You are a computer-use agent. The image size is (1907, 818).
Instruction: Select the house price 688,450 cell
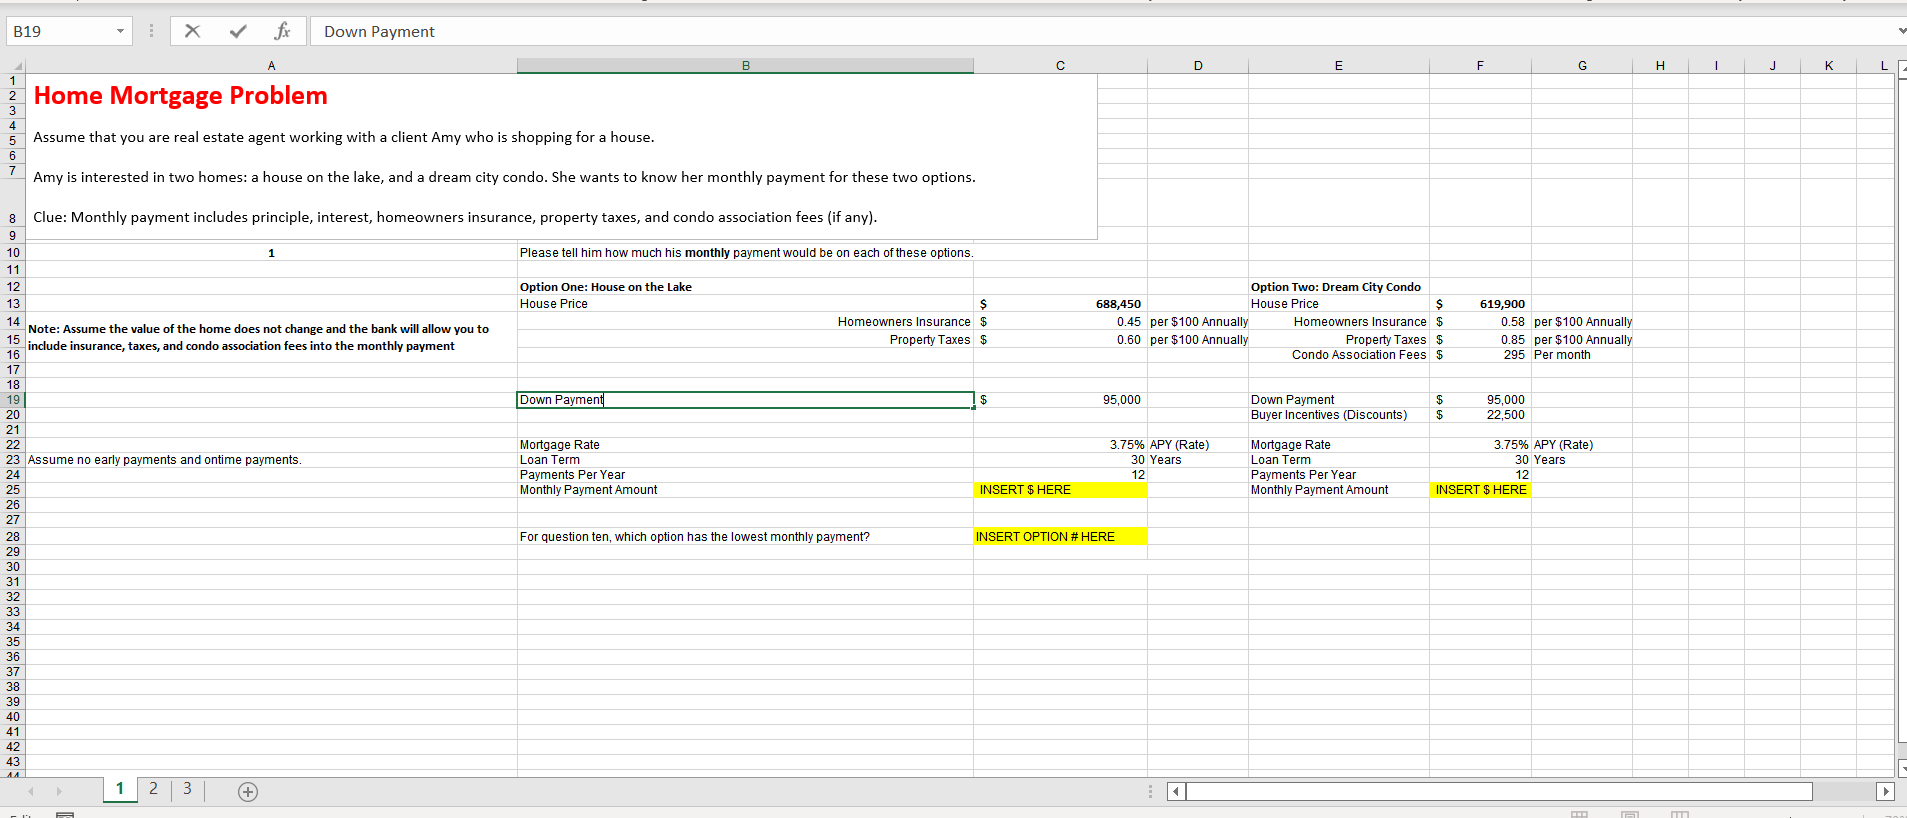pos(1060,304)
